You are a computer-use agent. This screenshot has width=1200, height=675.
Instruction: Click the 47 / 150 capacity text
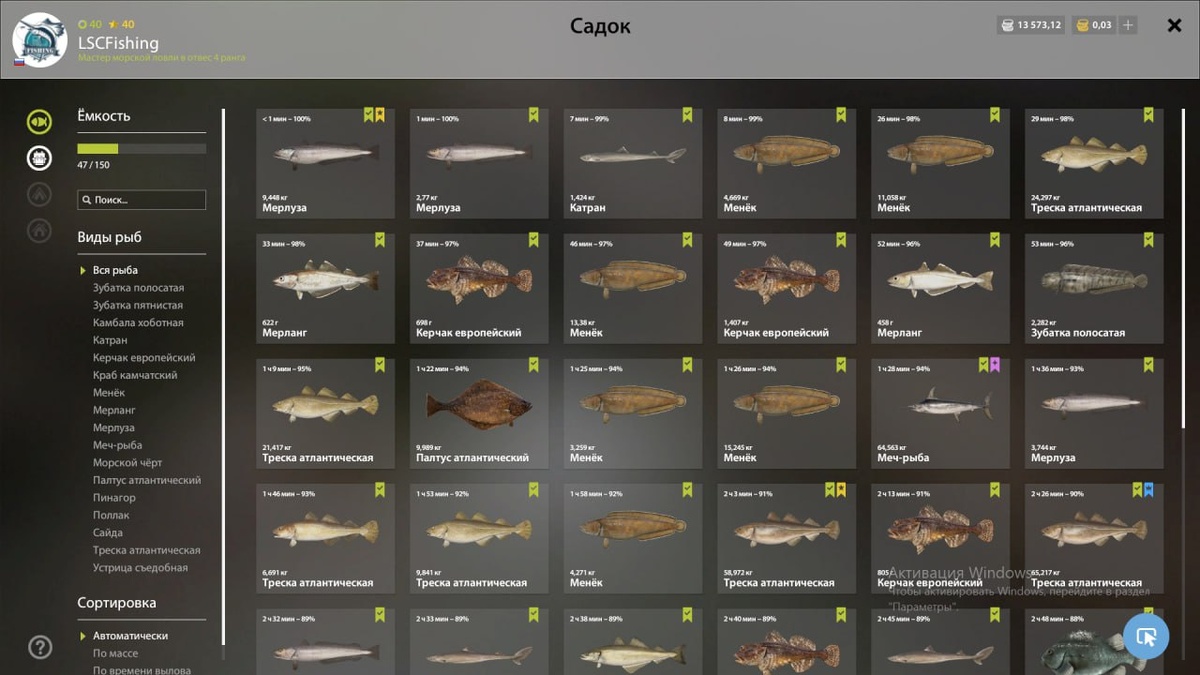point(93,165)
